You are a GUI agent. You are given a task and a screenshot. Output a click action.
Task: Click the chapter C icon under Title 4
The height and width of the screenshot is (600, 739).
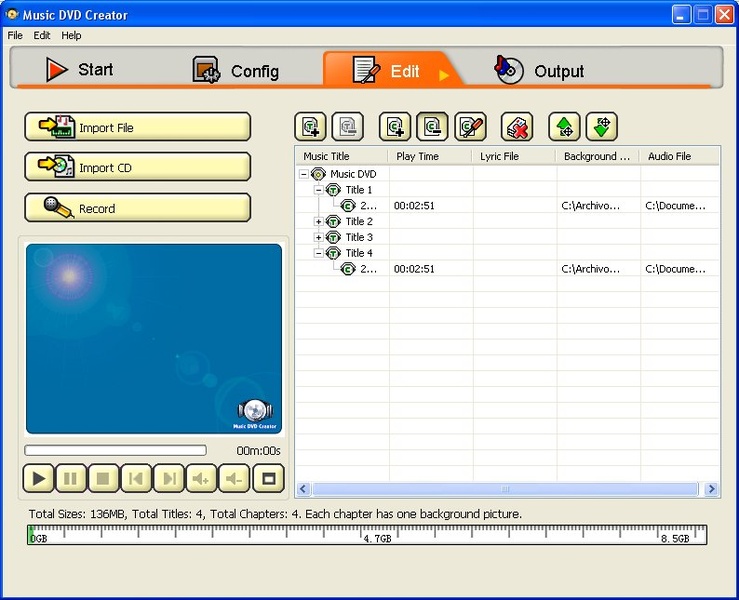(348, 269)
